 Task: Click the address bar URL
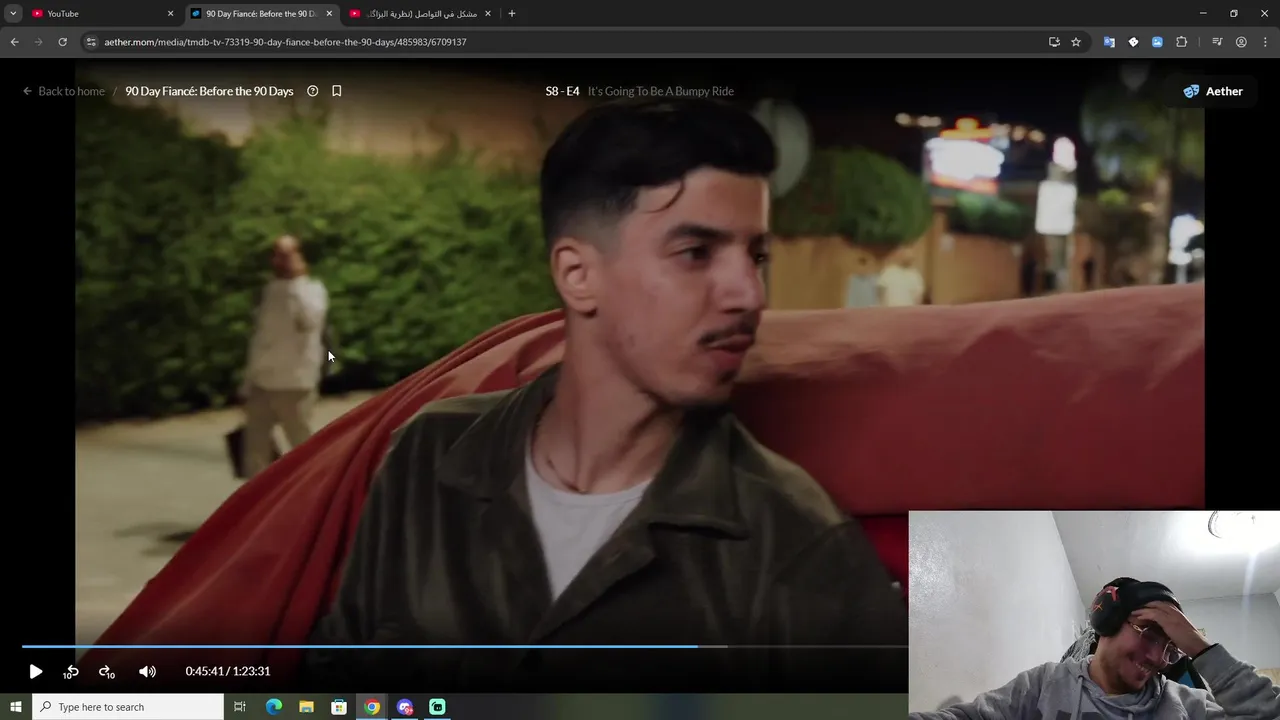pos(285,42)
